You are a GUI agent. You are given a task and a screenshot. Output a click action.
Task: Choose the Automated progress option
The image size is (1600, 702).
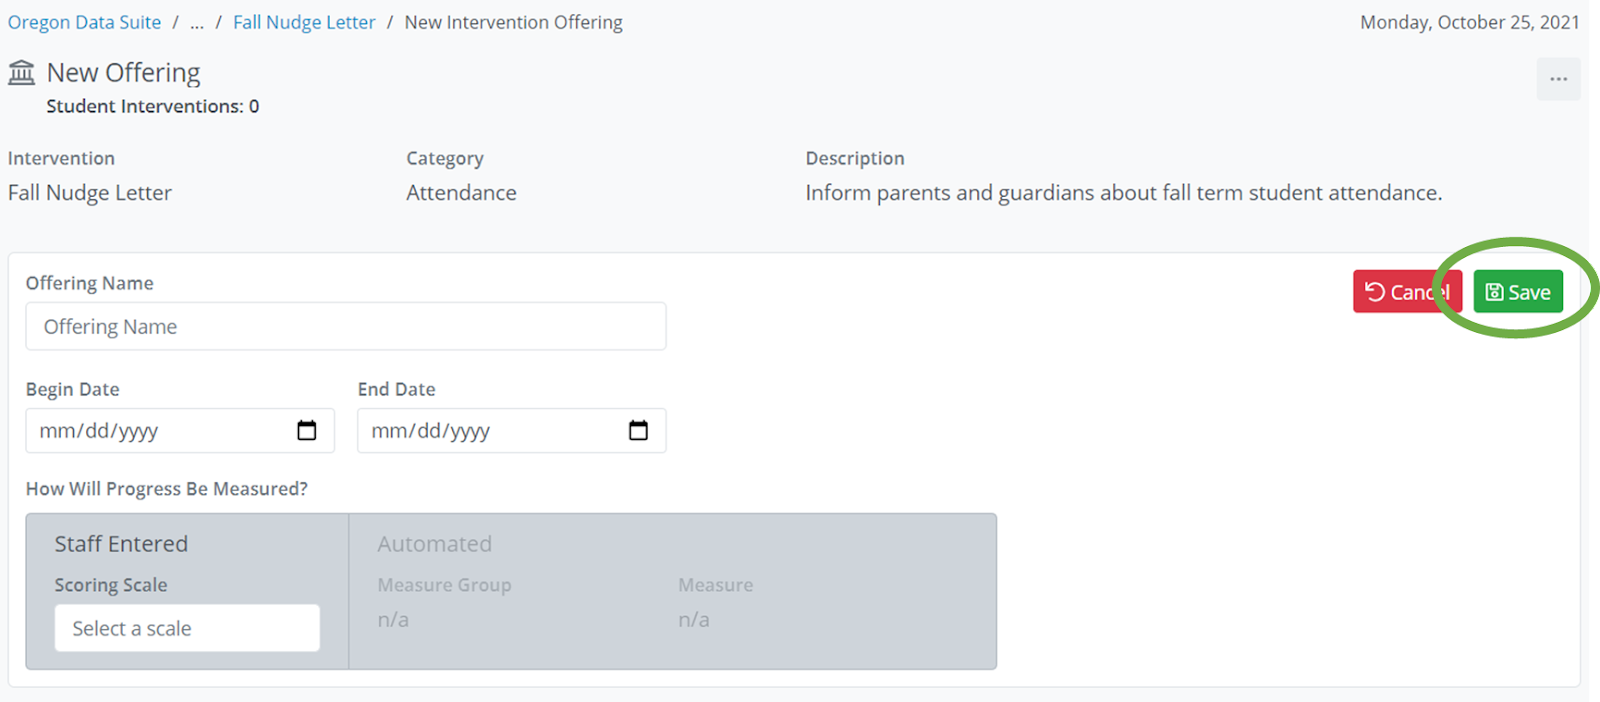(434, 544)
